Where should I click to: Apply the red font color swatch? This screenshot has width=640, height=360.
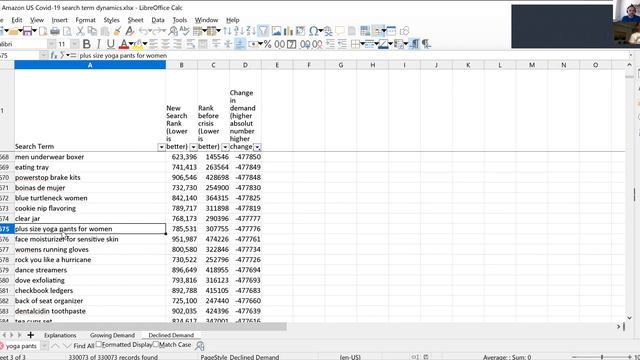click(x=124, y=44)
